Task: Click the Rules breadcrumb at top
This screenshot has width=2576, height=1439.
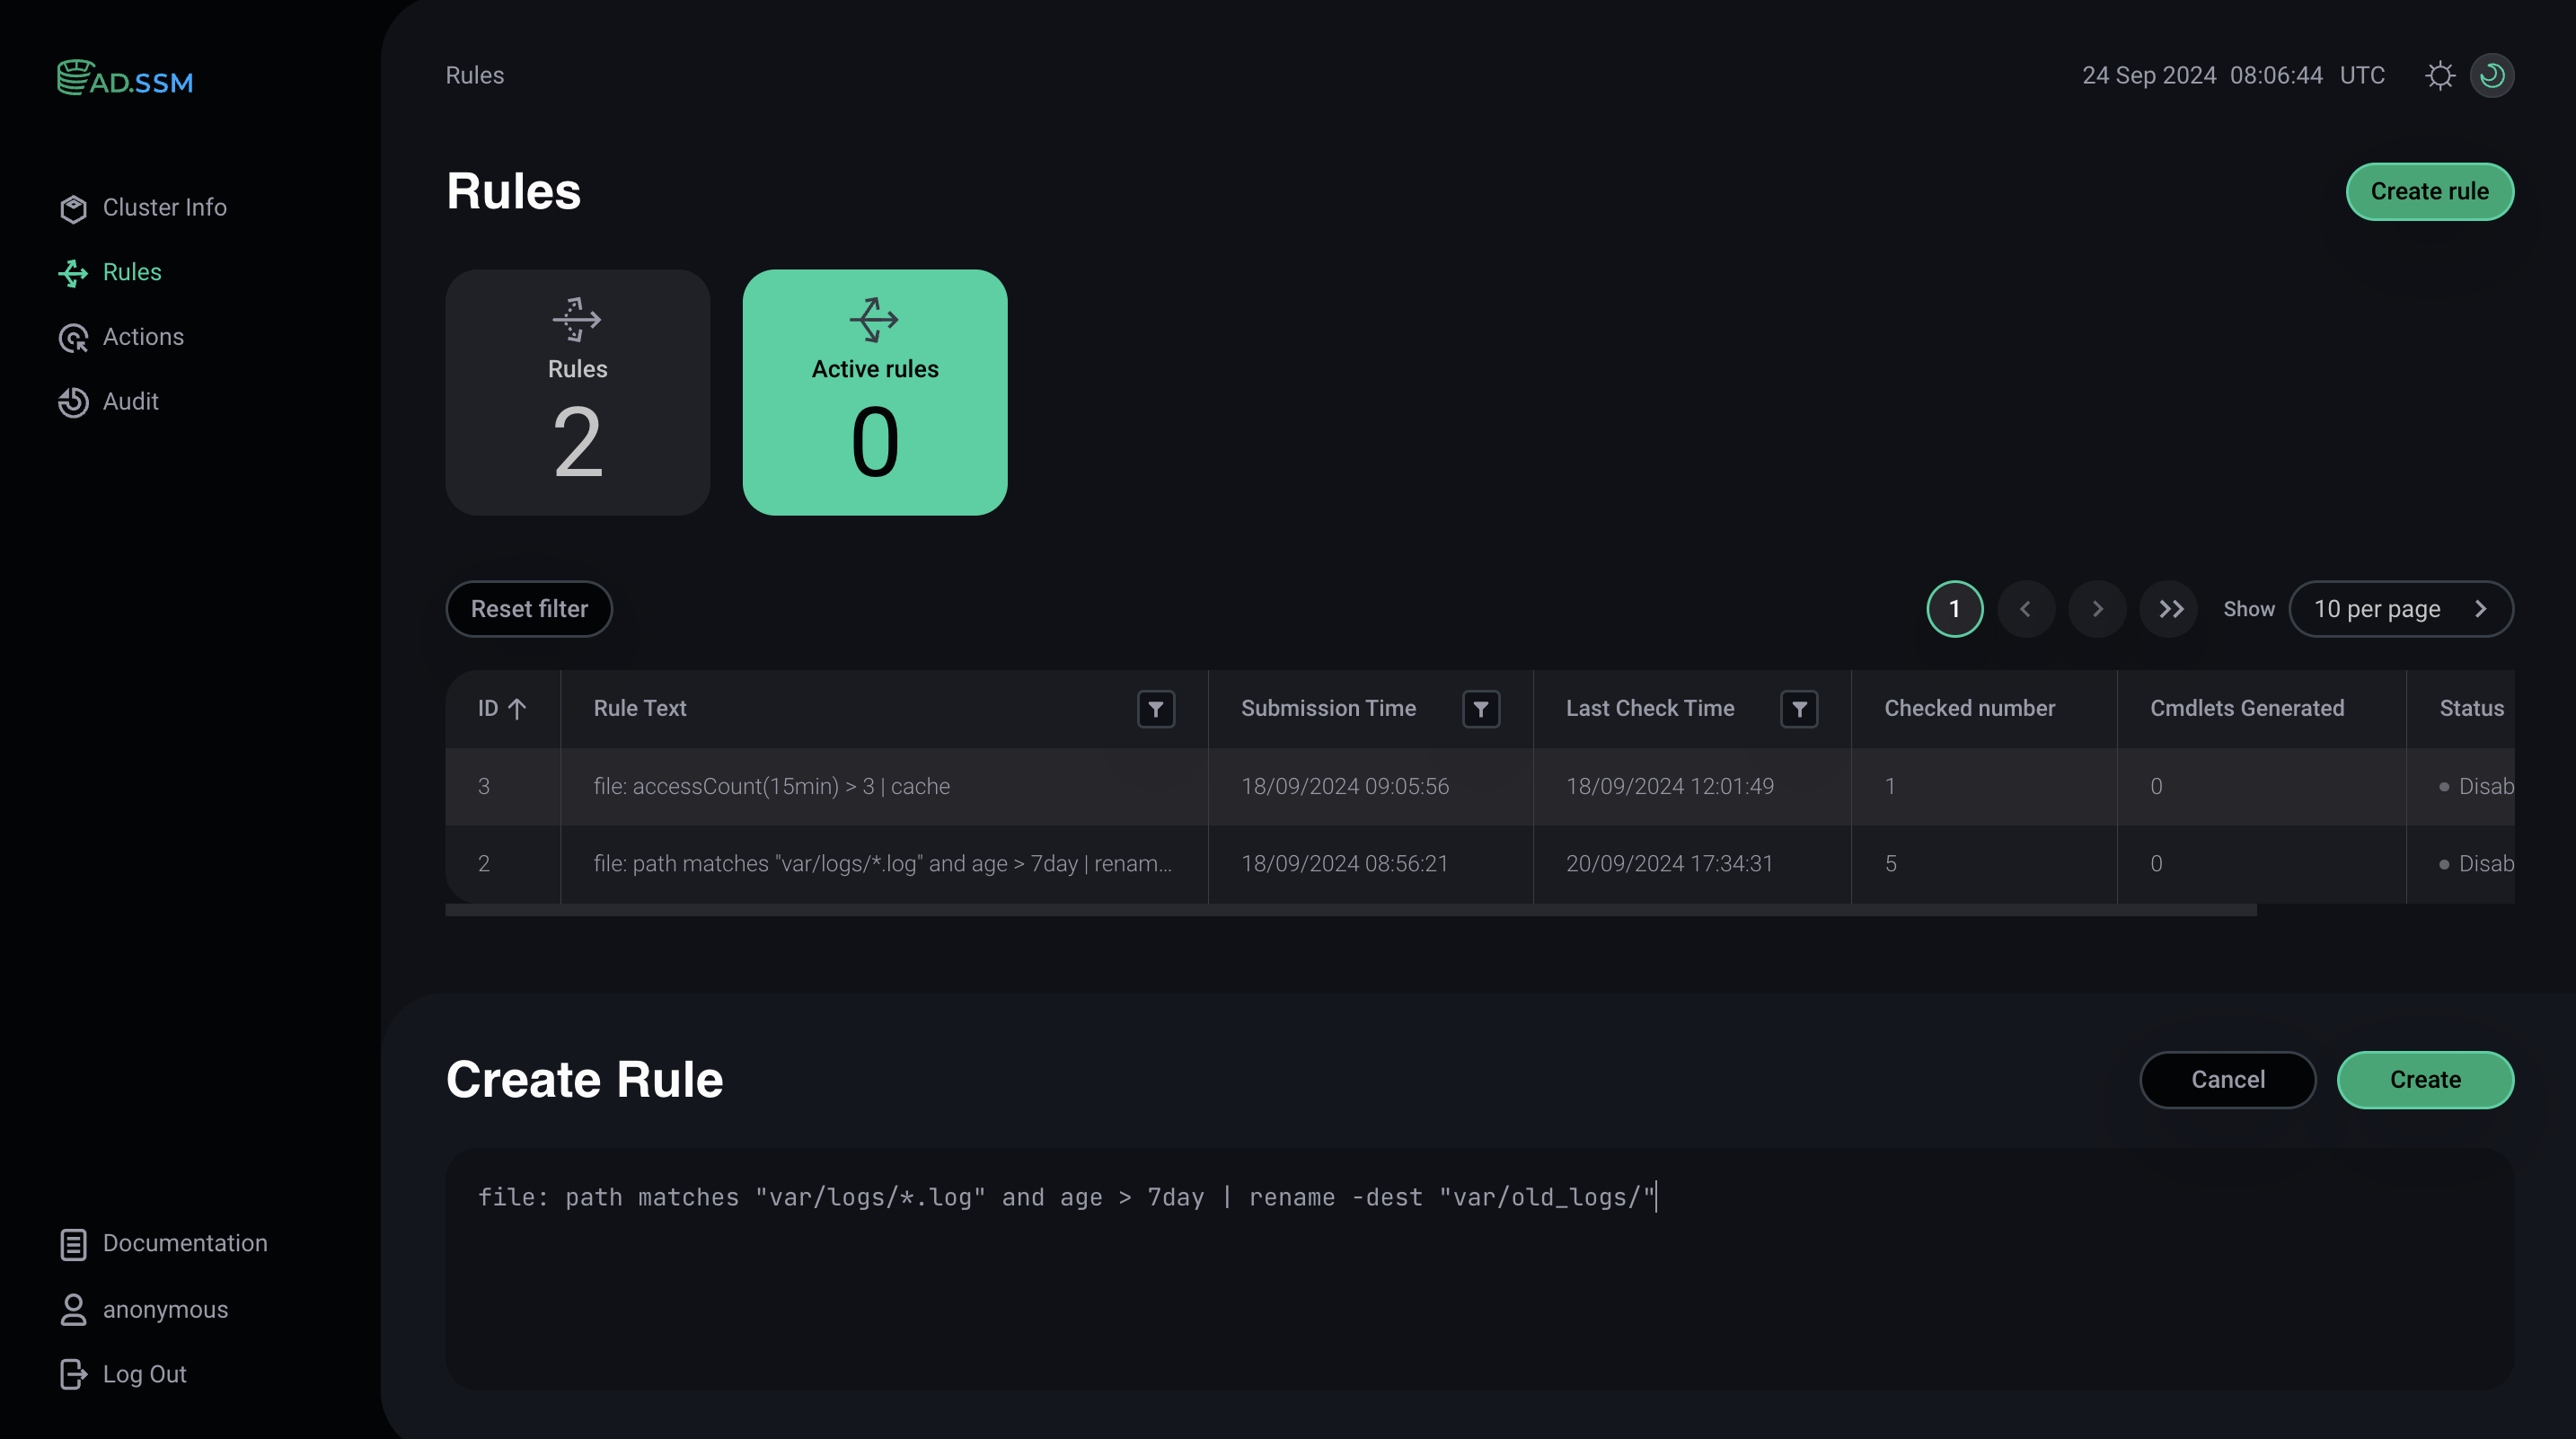Action: pyautogui.click(x=474, y=76)
